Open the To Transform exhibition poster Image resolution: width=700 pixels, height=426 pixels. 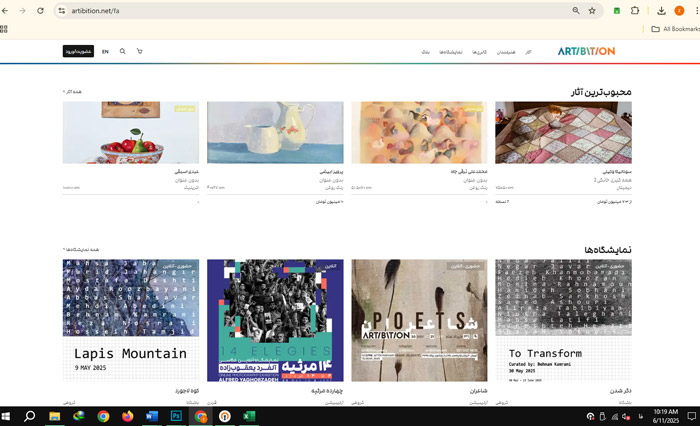[x=563, y=320]
